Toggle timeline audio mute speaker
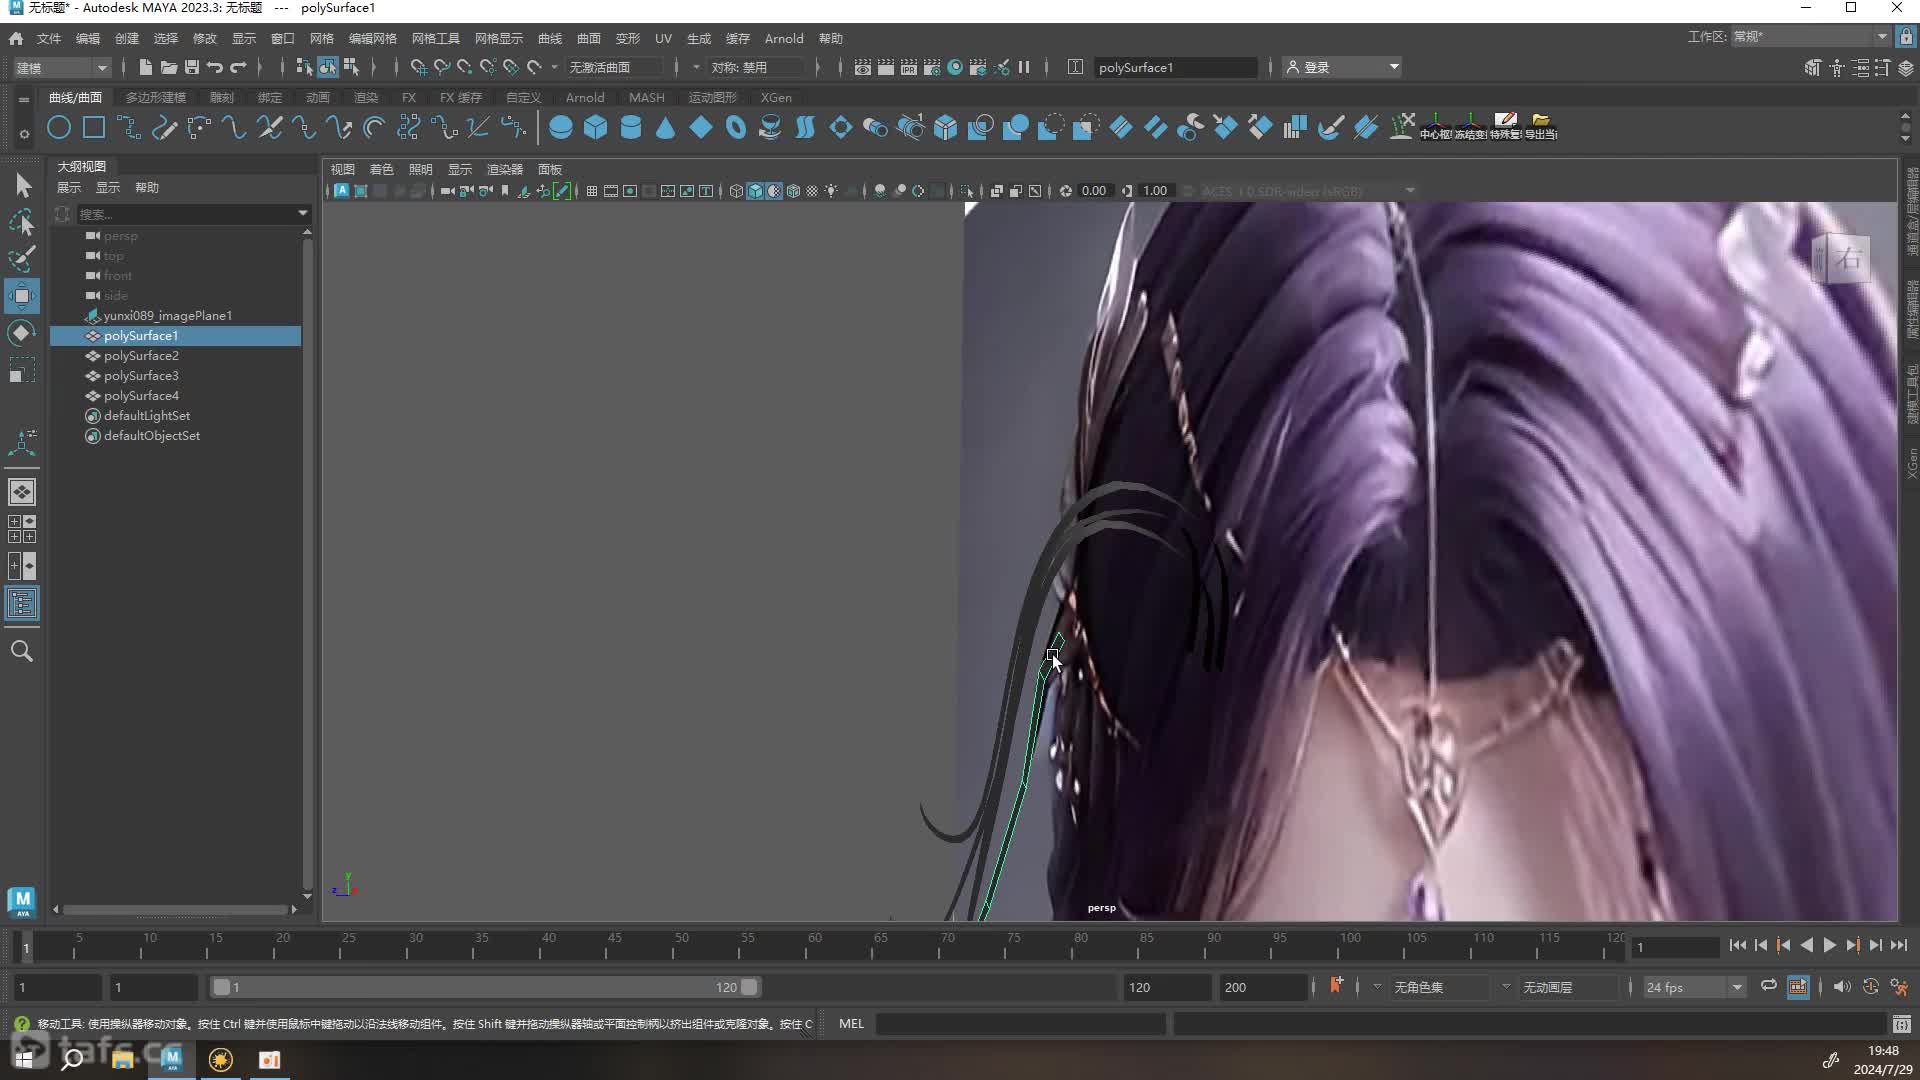This screenshot has width=1920, height=1080. 1841,986
